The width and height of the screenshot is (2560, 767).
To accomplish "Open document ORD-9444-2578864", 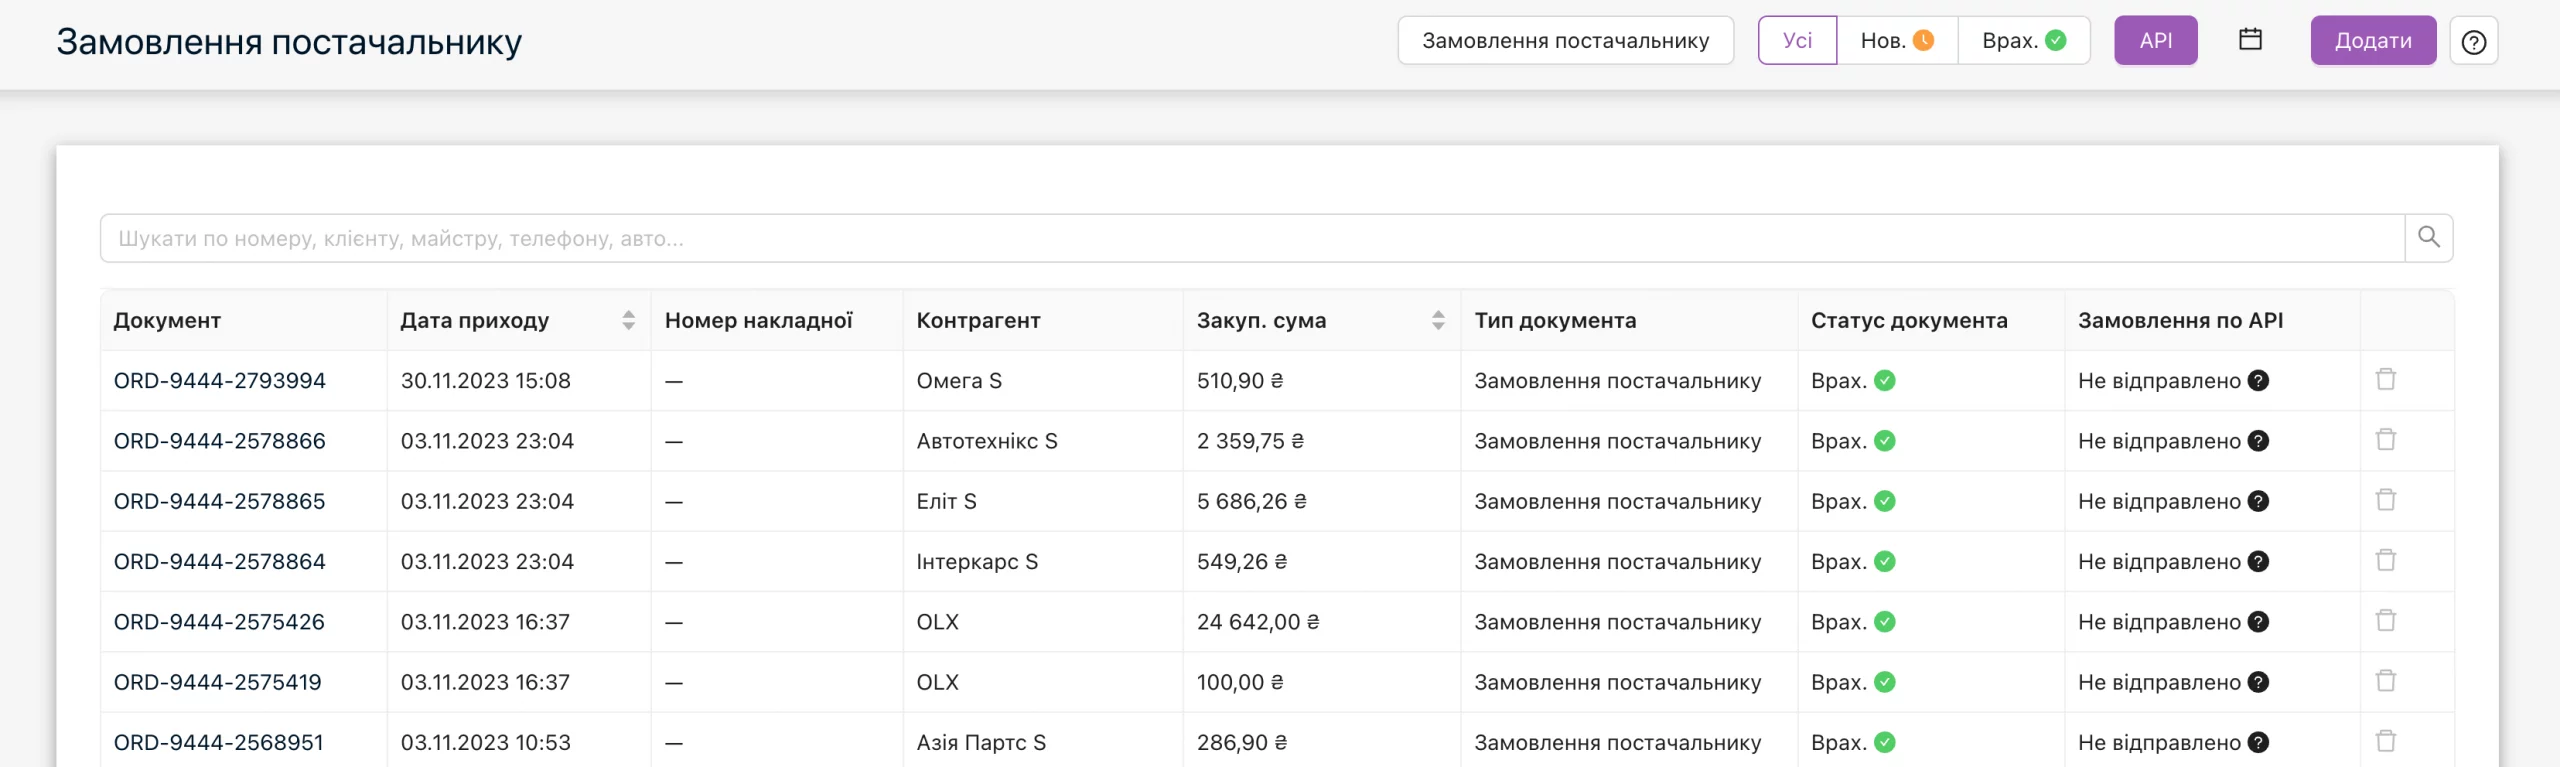I will click(220, 562).
